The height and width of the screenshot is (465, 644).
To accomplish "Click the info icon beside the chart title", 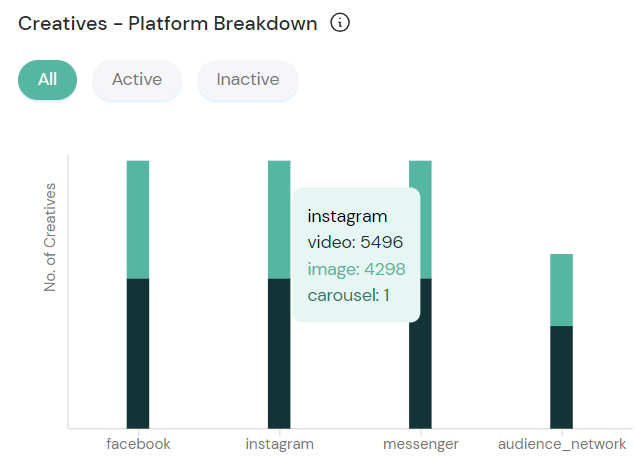I will [340, 23].
